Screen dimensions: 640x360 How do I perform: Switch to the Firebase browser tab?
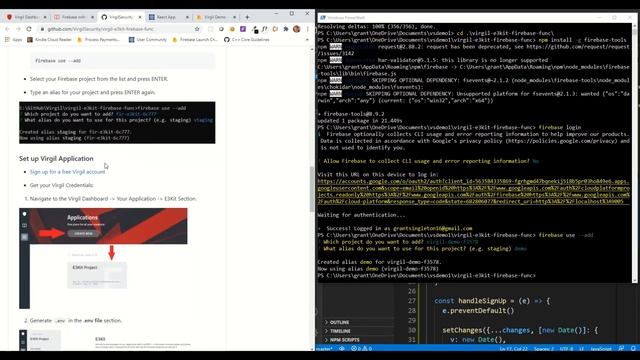[x=74, y=17]
